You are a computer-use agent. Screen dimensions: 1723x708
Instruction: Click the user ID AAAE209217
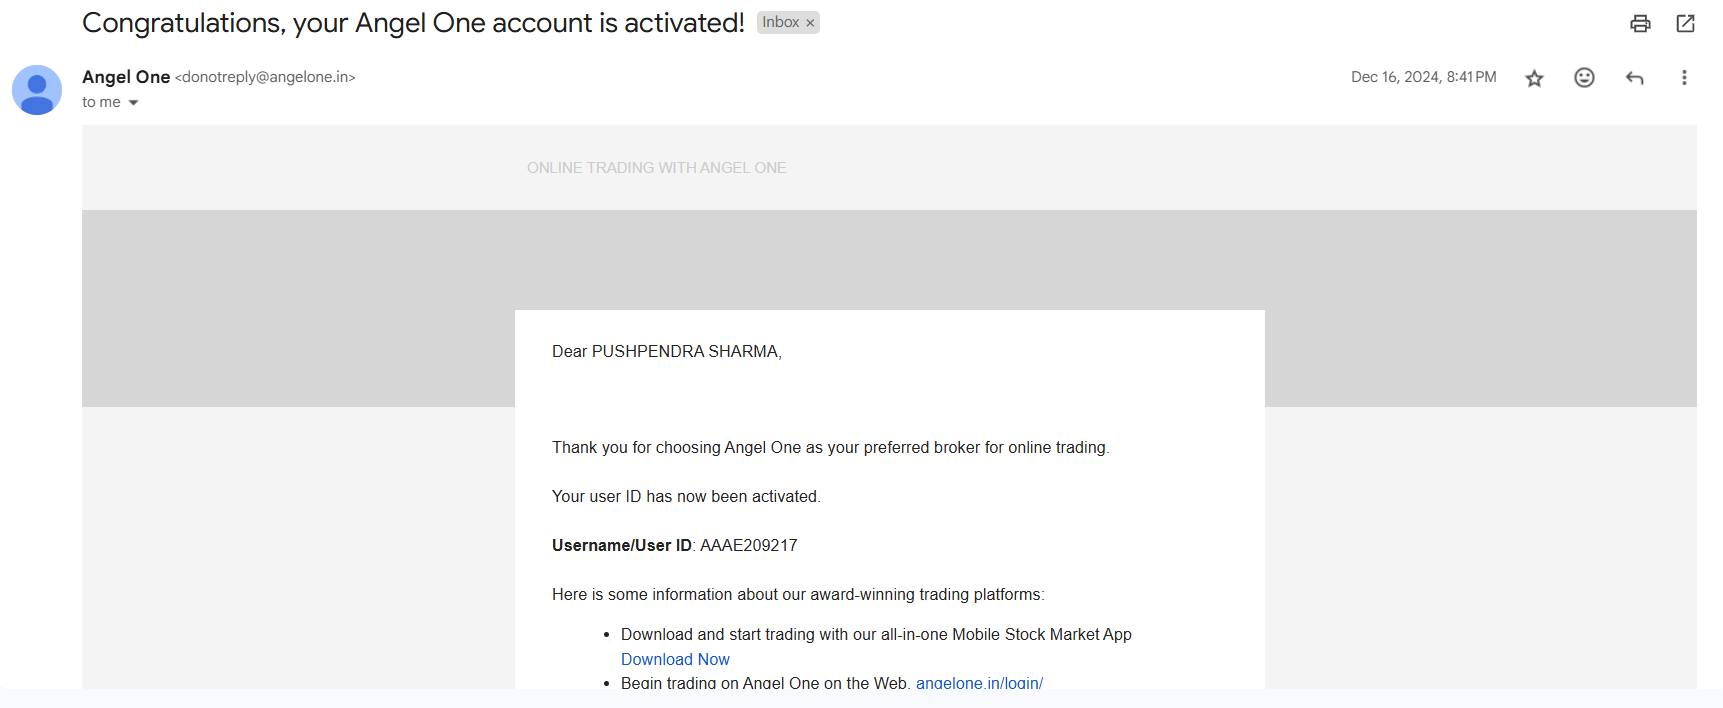pyautogui.click(x=748, y=545)
